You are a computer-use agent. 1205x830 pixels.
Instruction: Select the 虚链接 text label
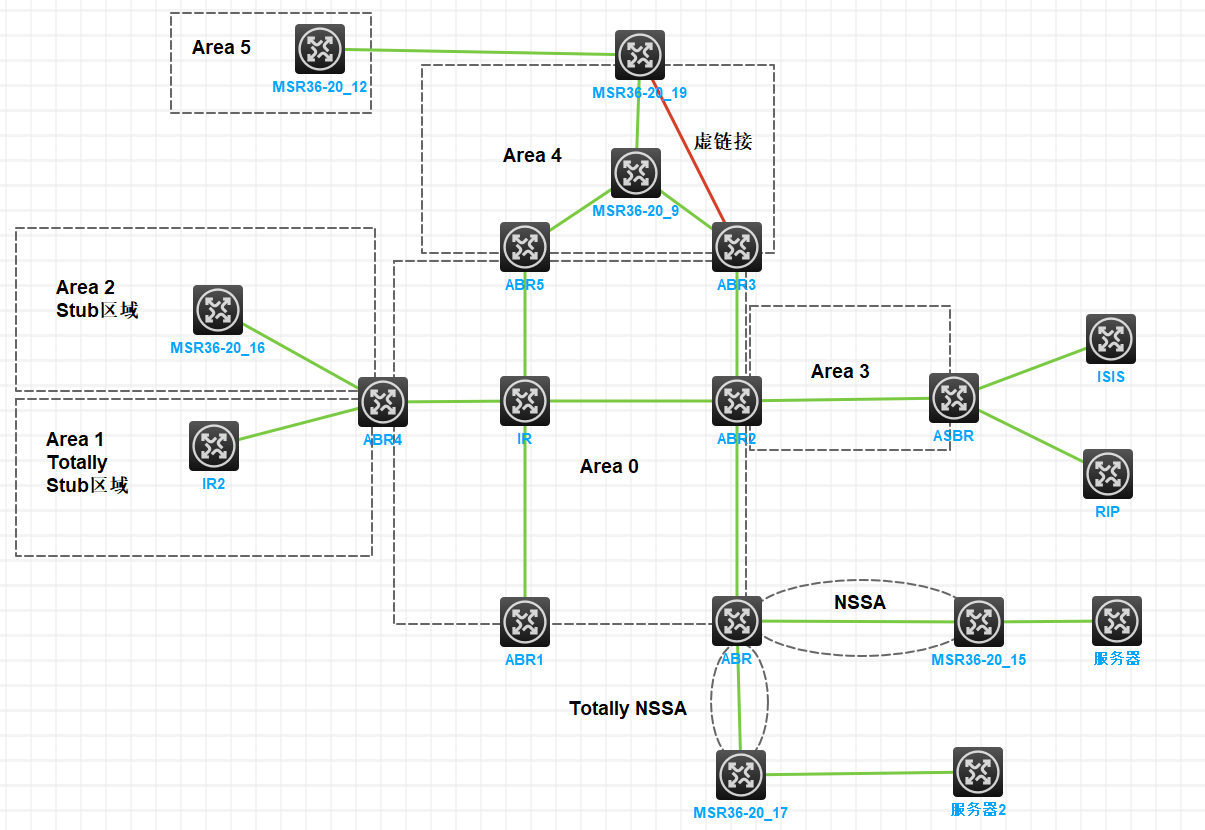(723, 142)
